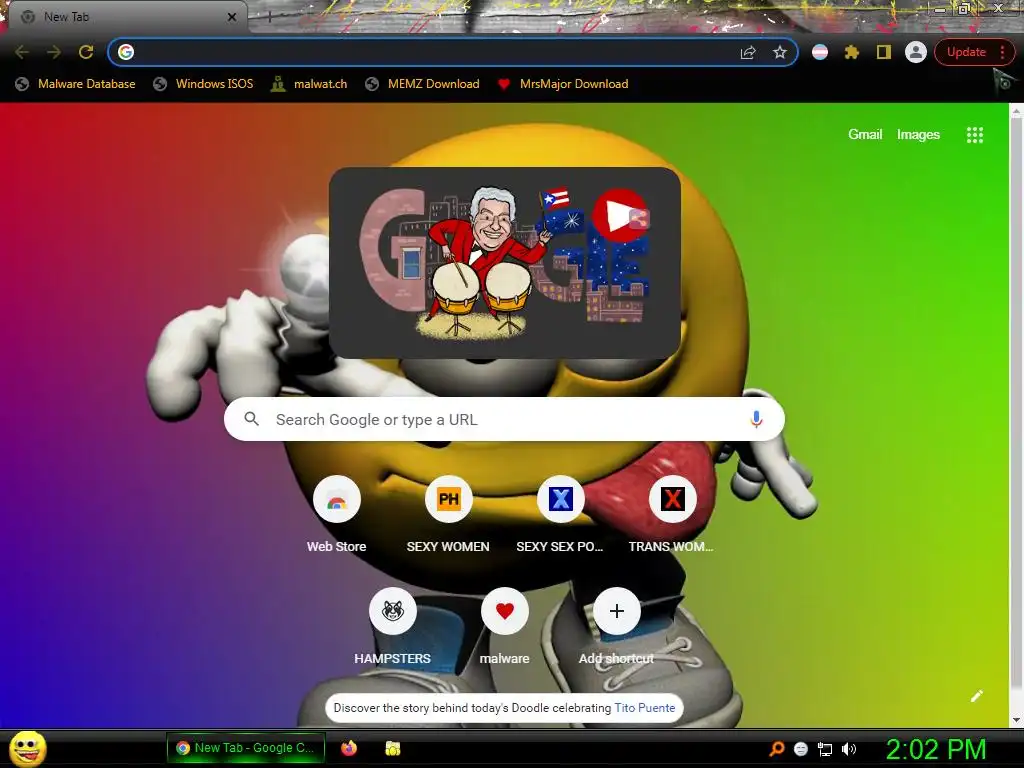Image resolution: width=1024 pixels, height=768 pixels.
Task: Click the browser Back arrow
Action: pyautogui.click(x=22, y=52)
